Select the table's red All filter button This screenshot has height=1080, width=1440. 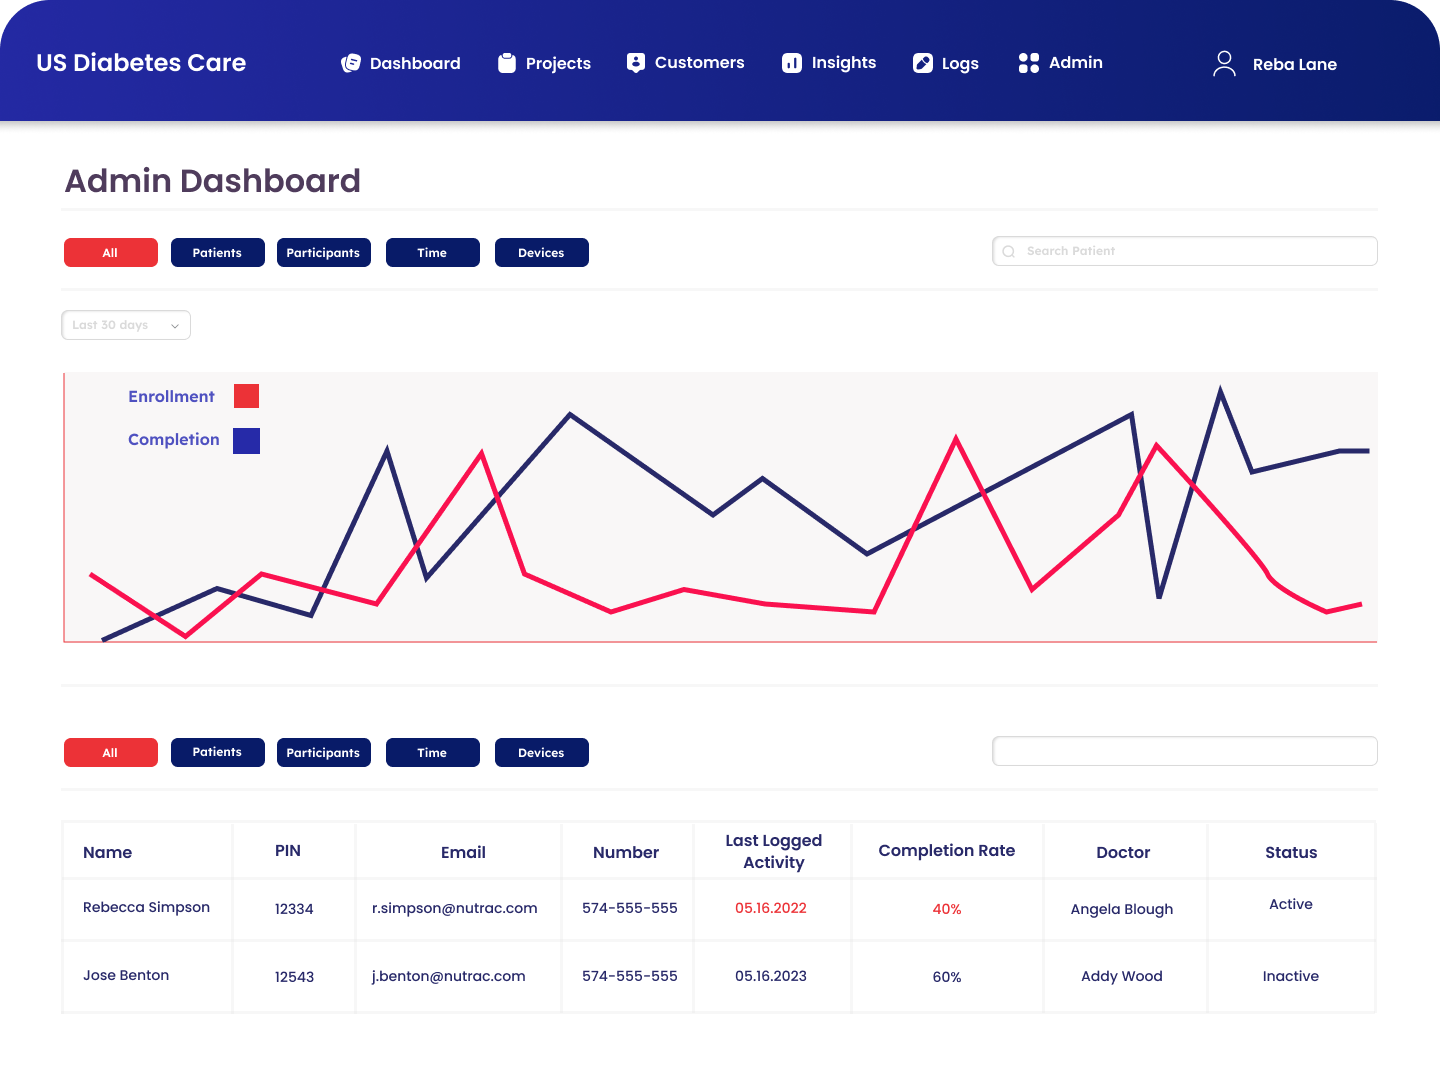click(x=111, y=752)
